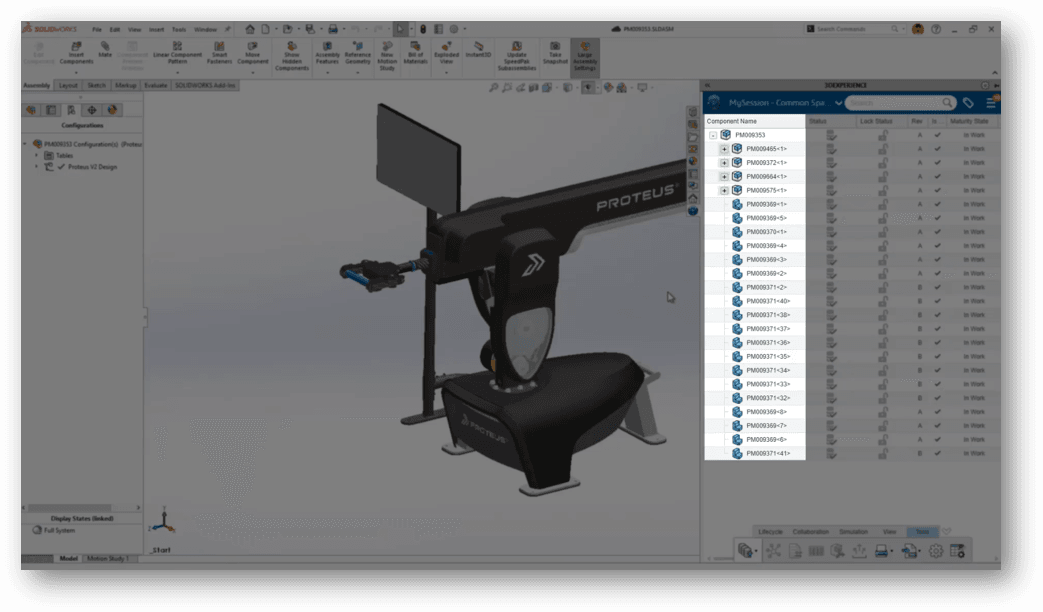Collapse the PM009353 root node
1043x612 pixels.
coord(713,134)
